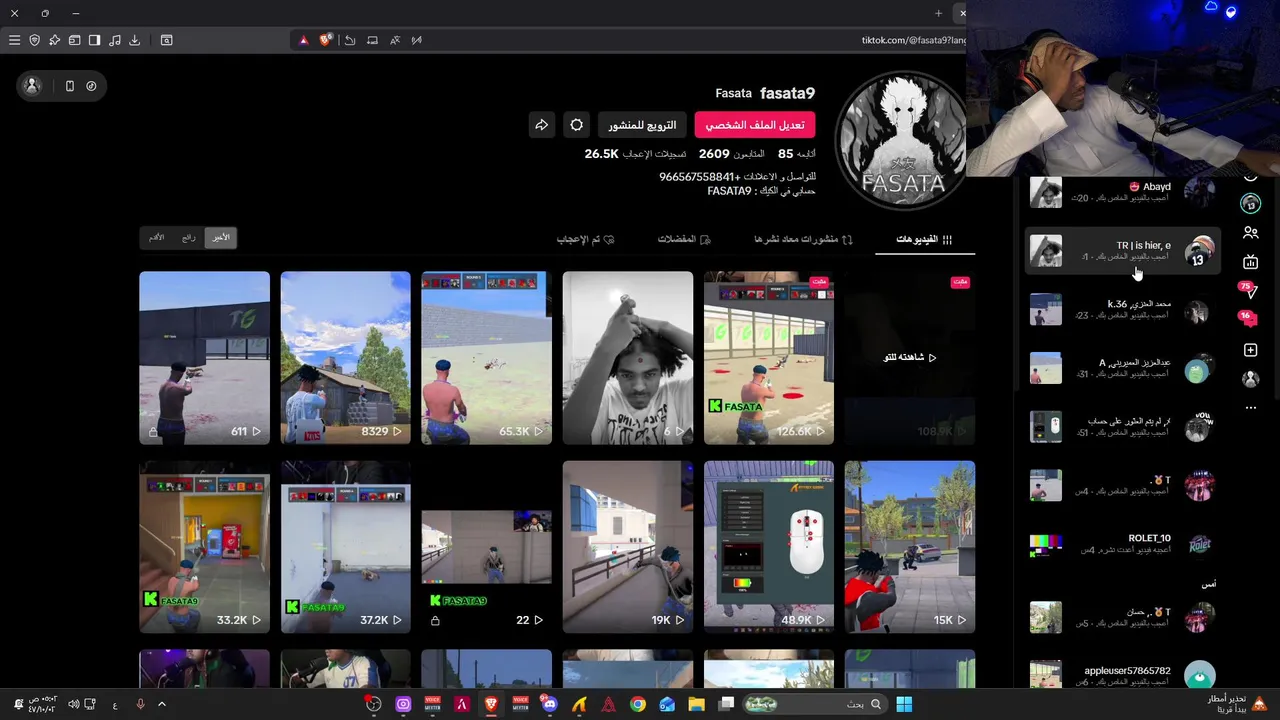Open the 'TR | is hier, e' notification
The width and height of the screenshot is (1280, 720).
coord(1122,251)
